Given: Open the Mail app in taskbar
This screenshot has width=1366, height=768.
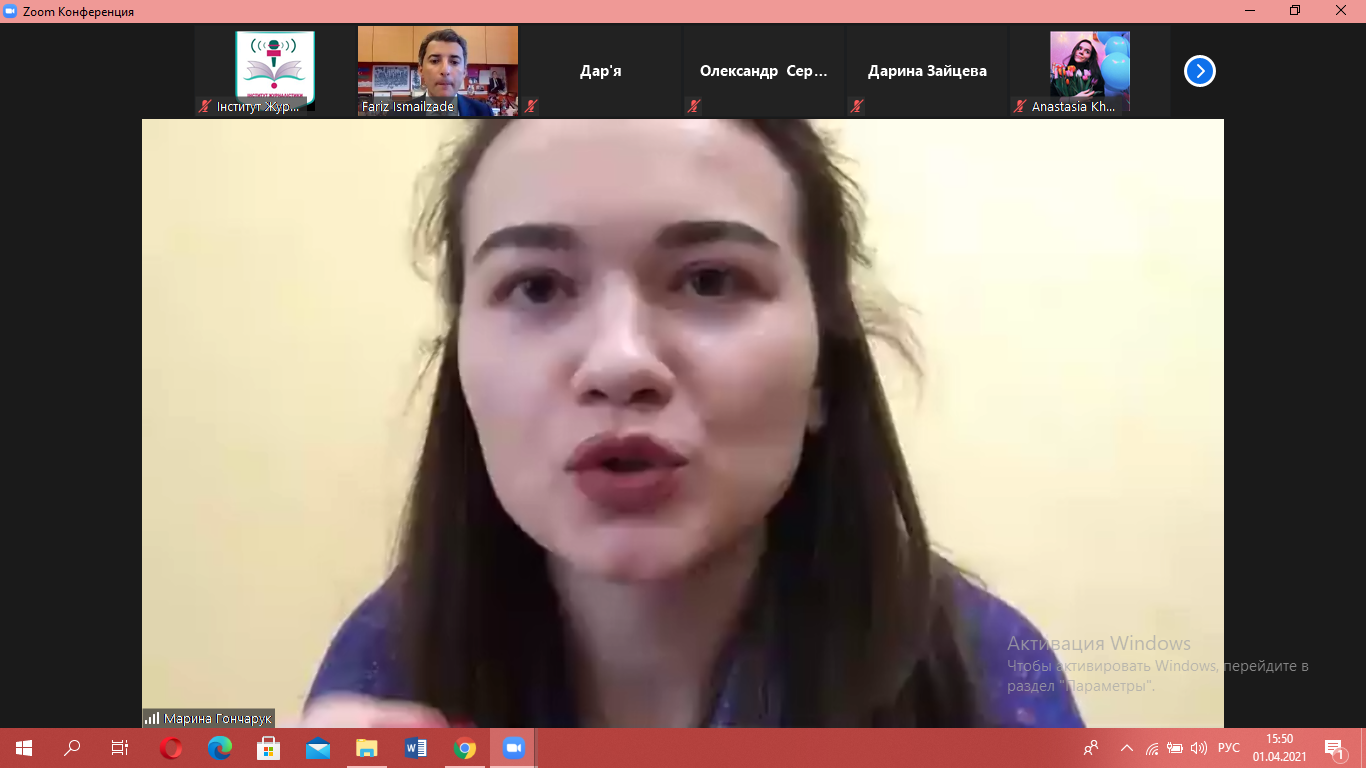Looking at the screenshot, I should coord(318,748).
